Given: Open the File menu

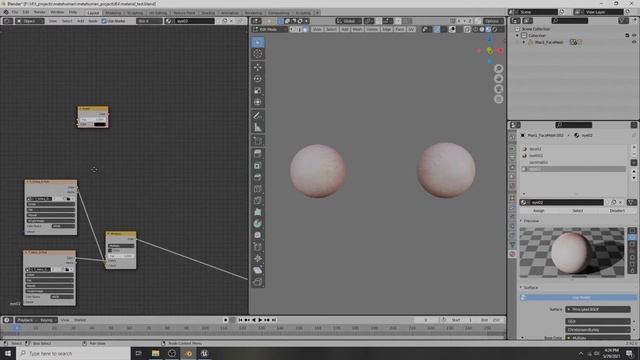Looking at the screenshot, I should point(15,12).
